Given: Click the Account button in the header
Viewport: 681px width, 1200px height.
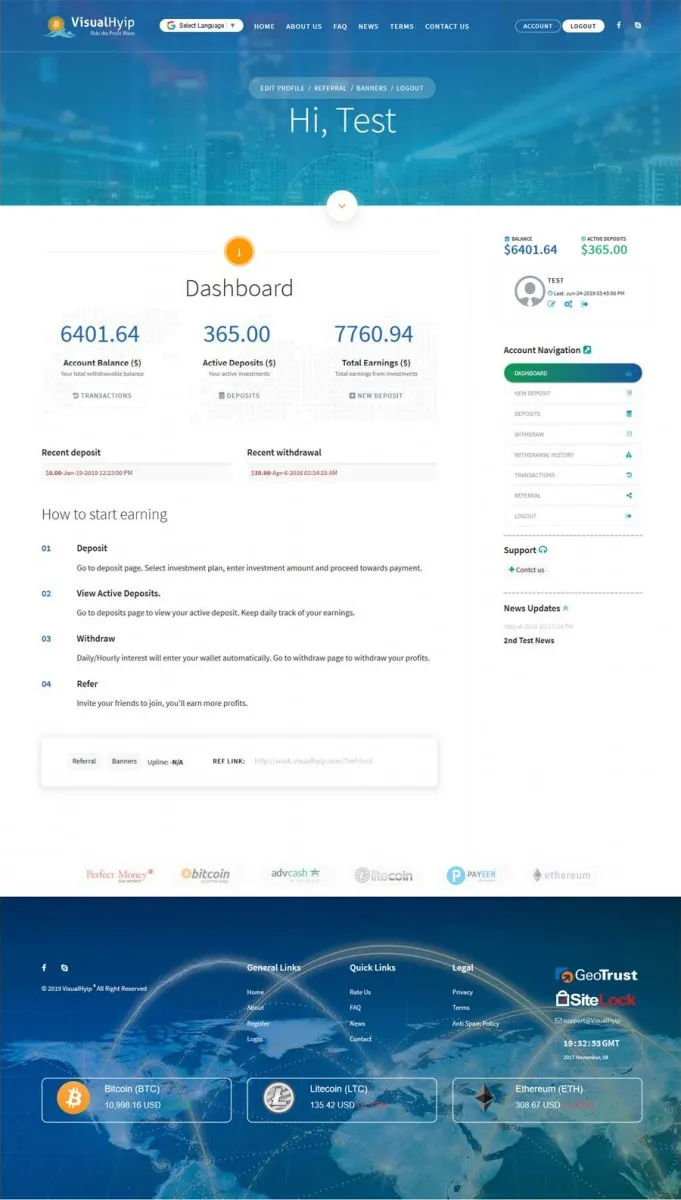Looking at the screenshot, I should point(538,26).
